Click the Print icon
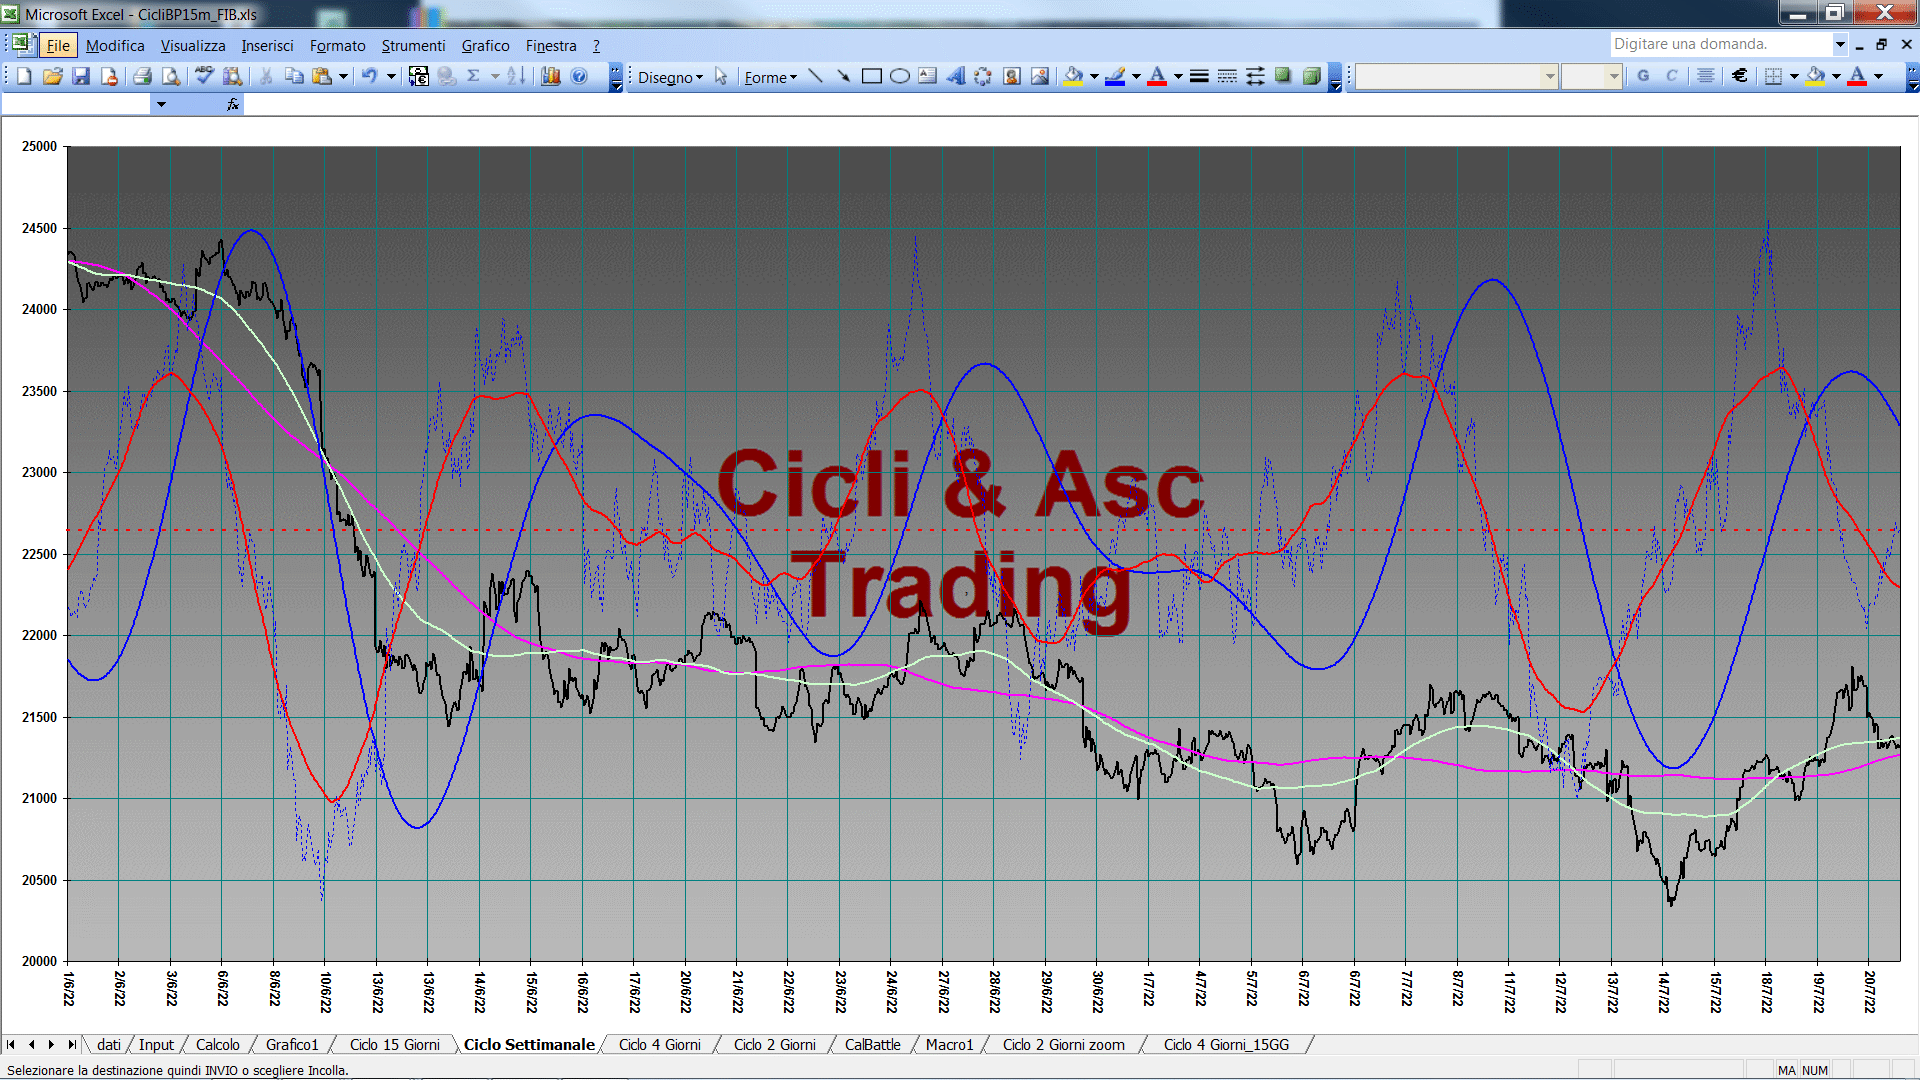Screen dimensions: 1920x1080 142,76
